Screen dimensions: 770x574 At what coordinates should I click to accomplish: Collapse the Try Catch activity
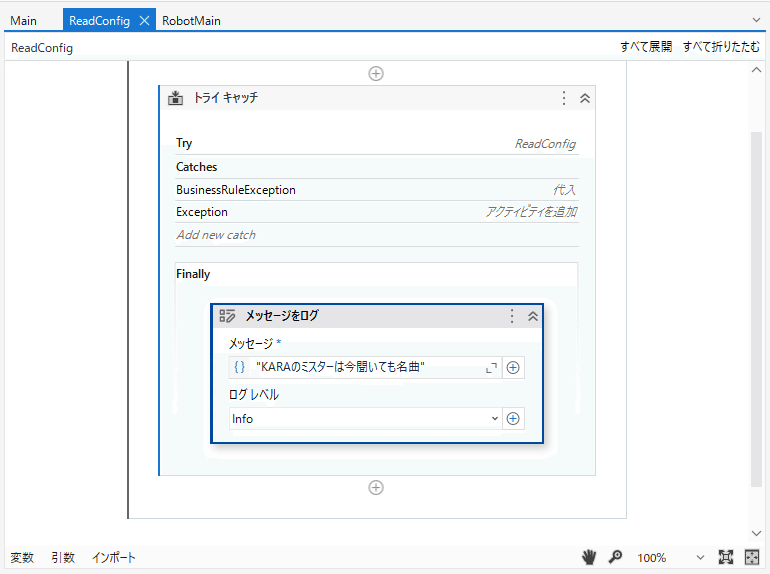tap(584, 98)
